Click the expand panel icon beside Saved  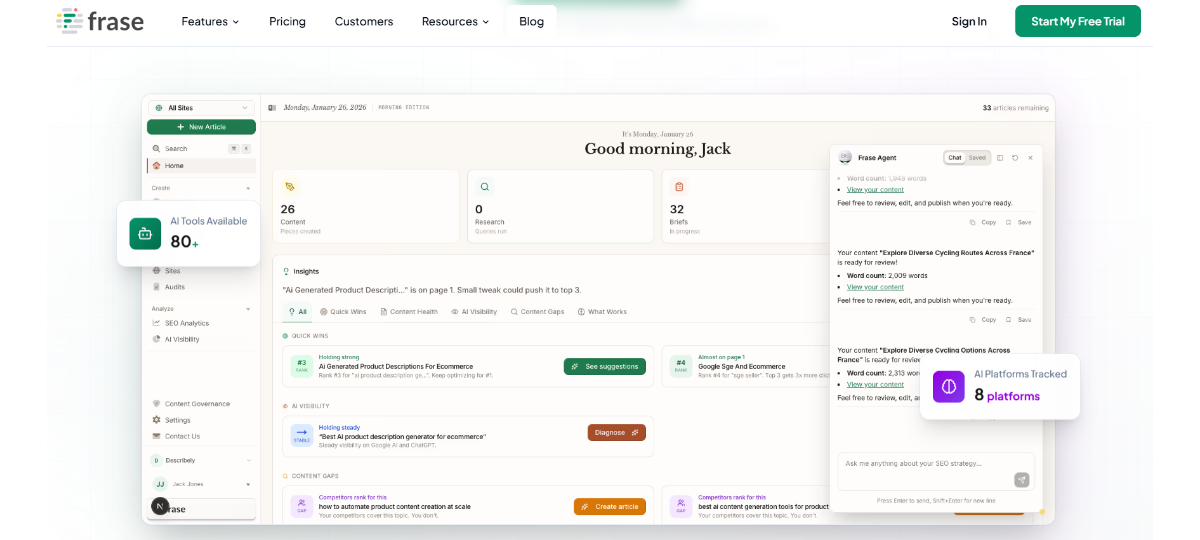pyautogui.click(x=1000, y=158)
